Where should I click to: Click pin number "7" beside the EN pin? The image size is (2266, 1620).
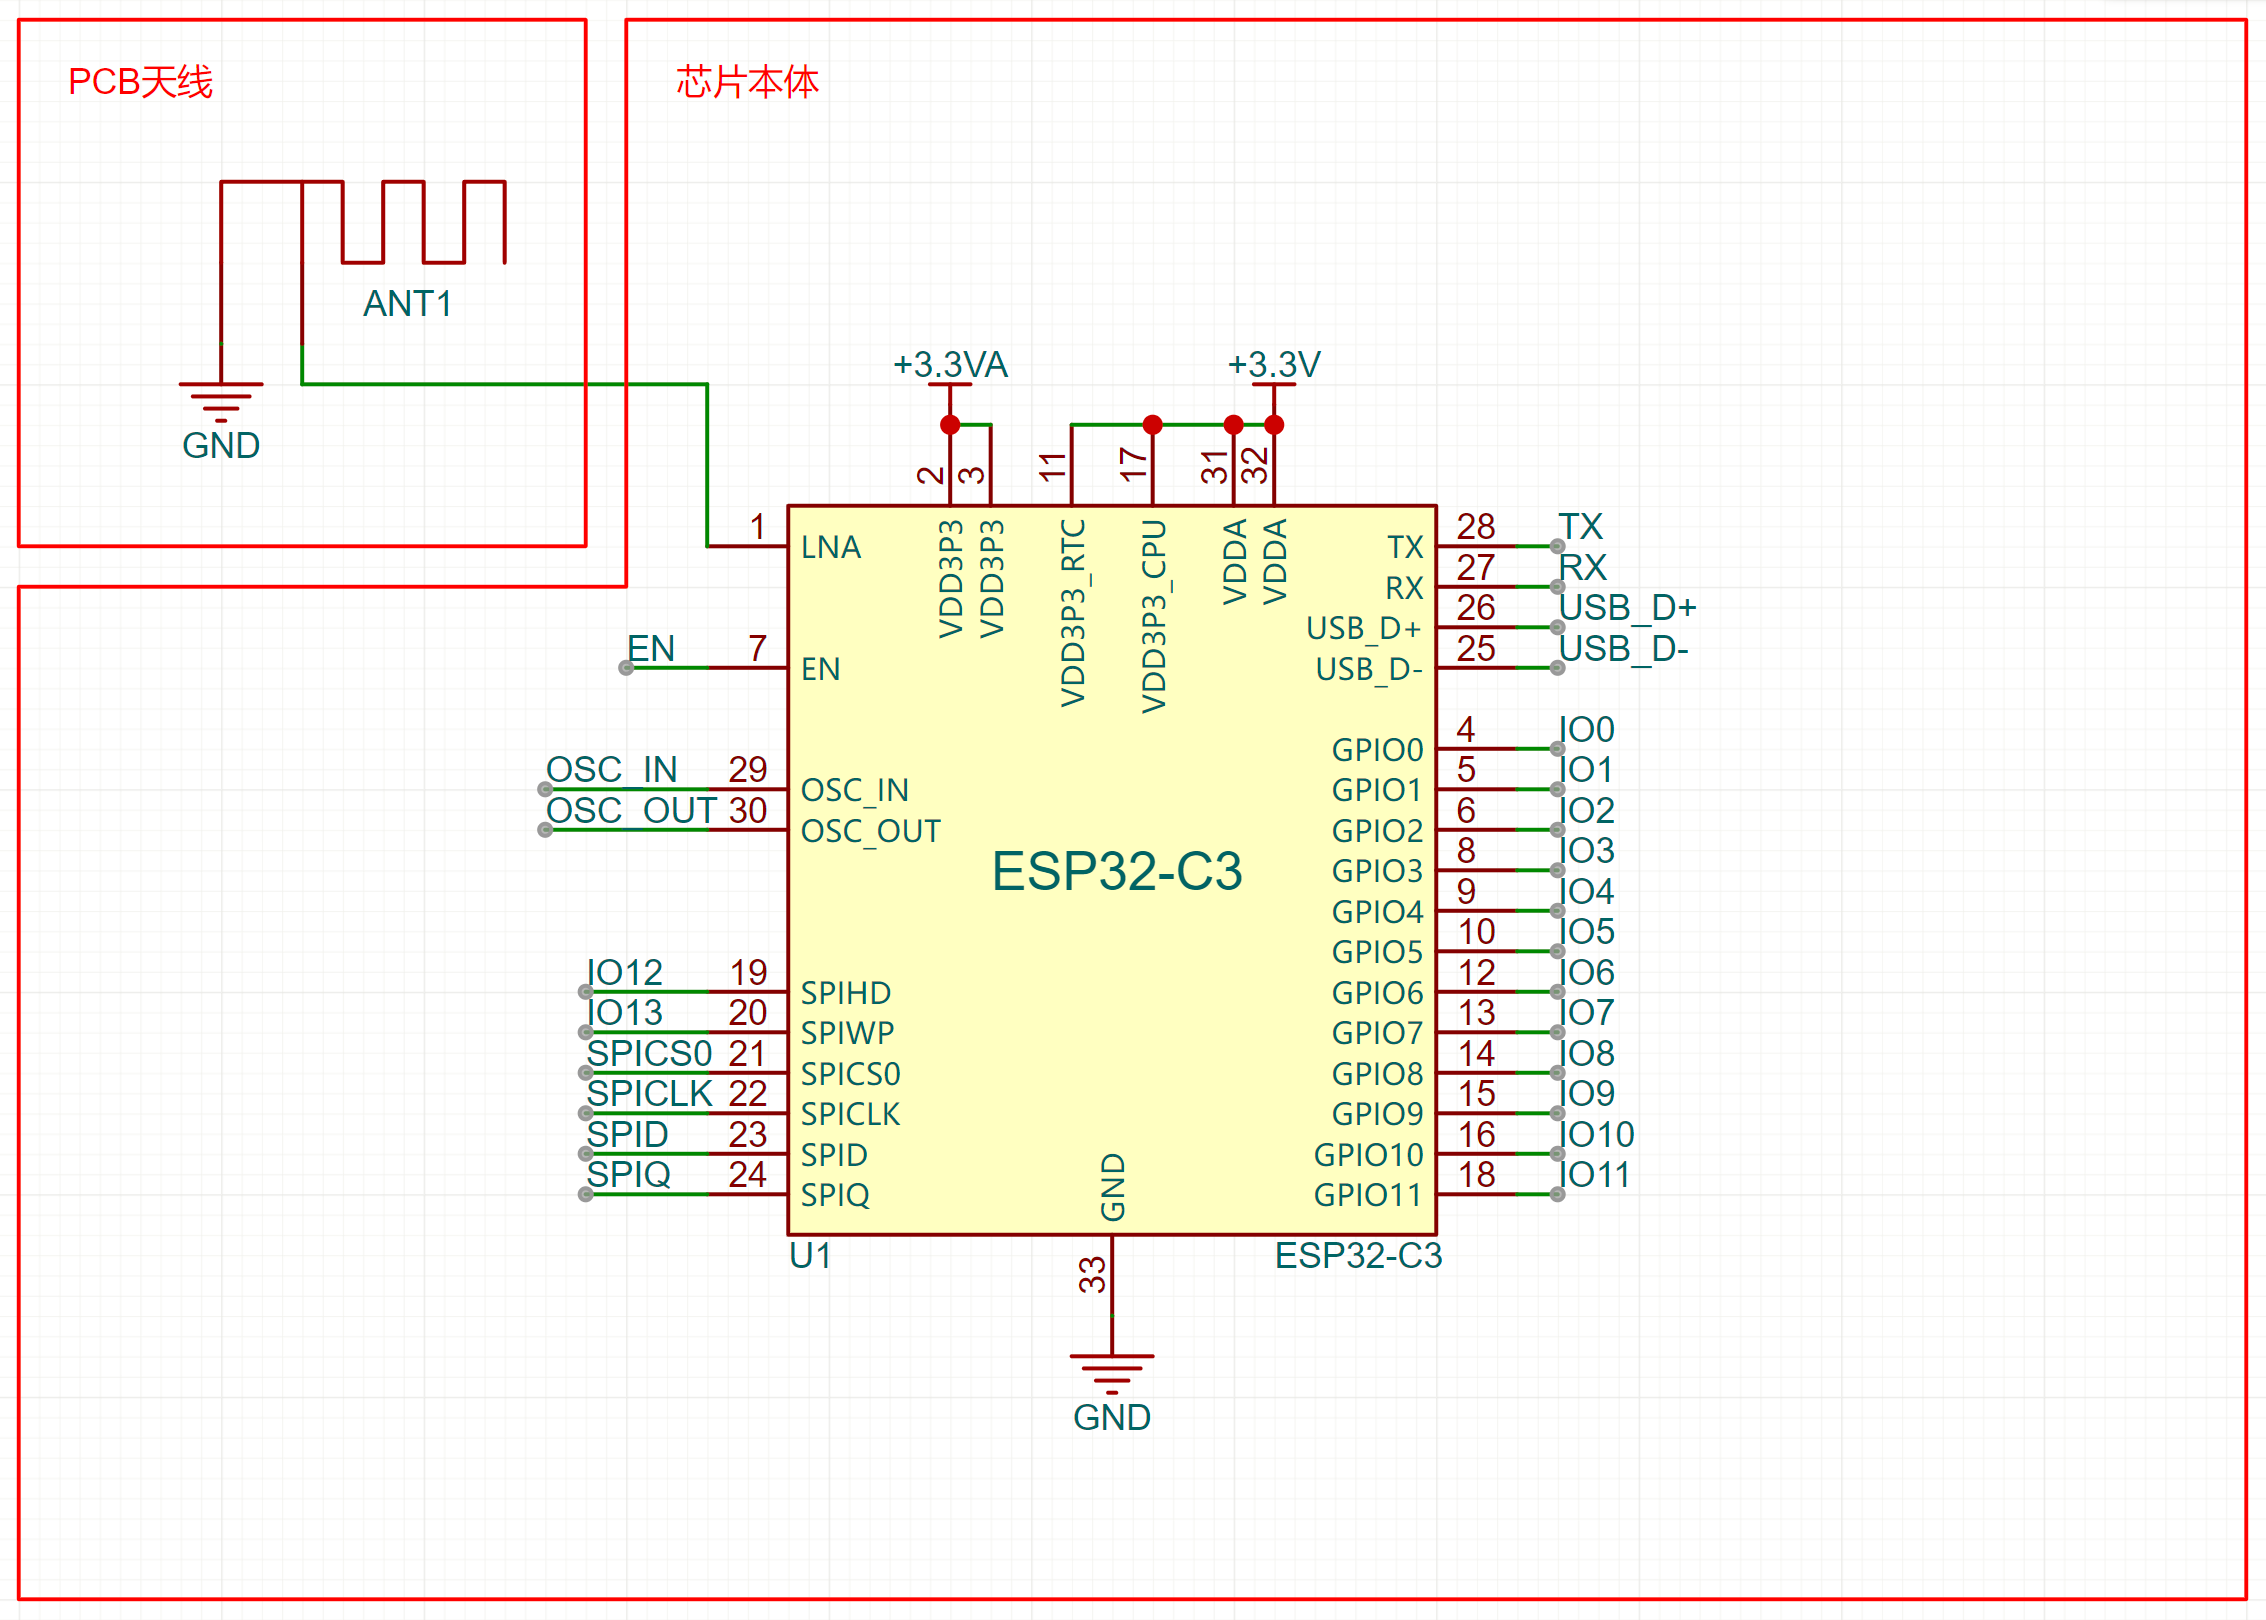[758, 649]
